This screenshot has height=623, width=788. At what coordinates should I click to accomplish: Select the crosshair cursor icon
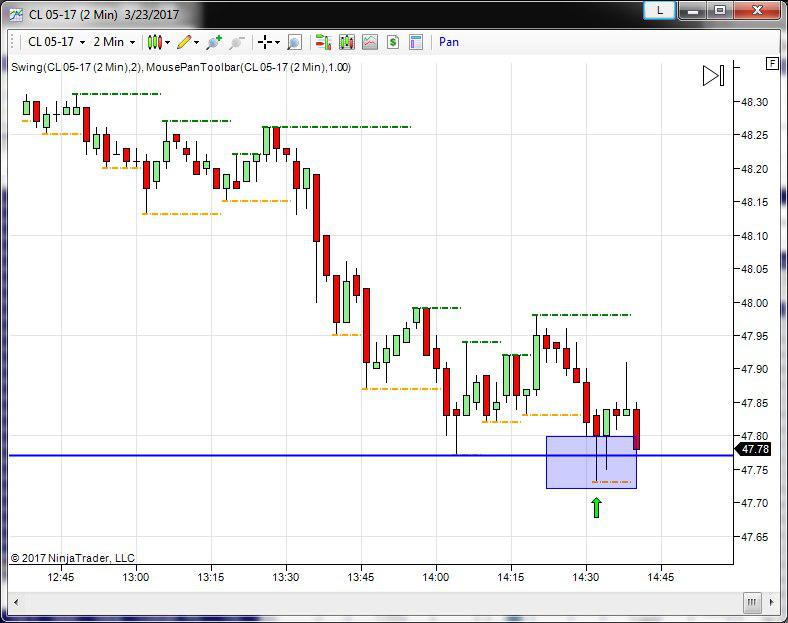pos(264,42)
